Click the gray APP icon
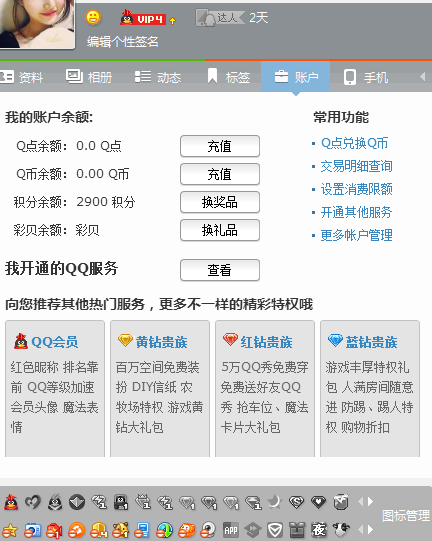Screen dimensions: 432x541 click(231, 530)
